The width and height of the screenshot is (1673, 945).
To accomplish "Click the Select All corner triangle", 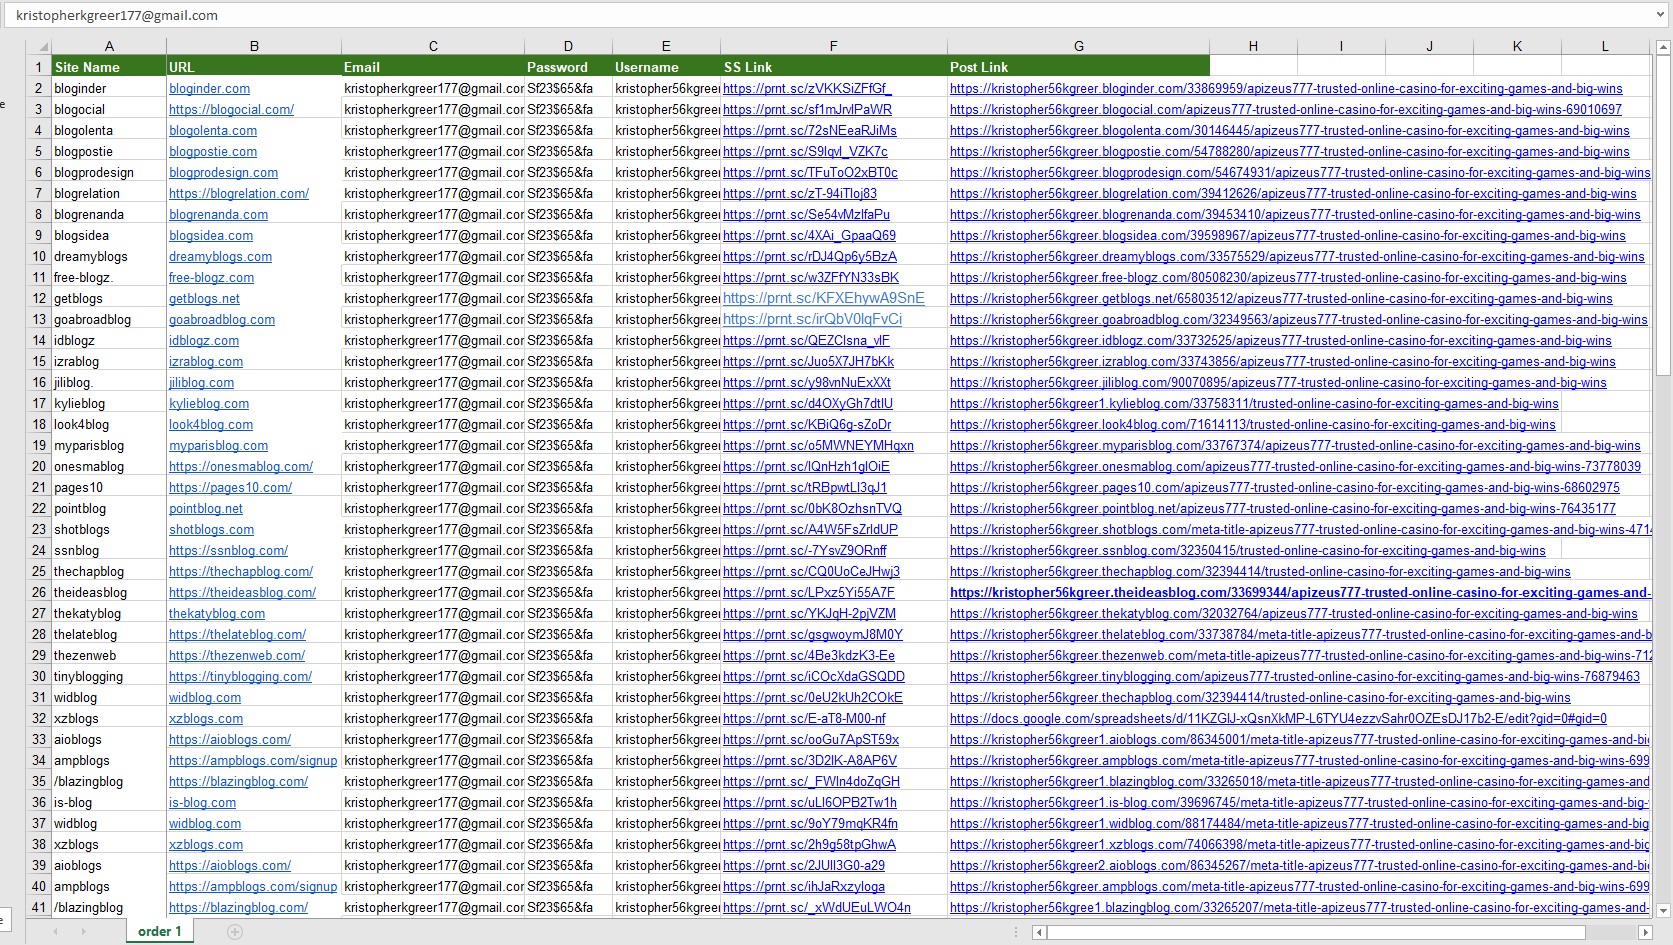I will tap(43, 47).
